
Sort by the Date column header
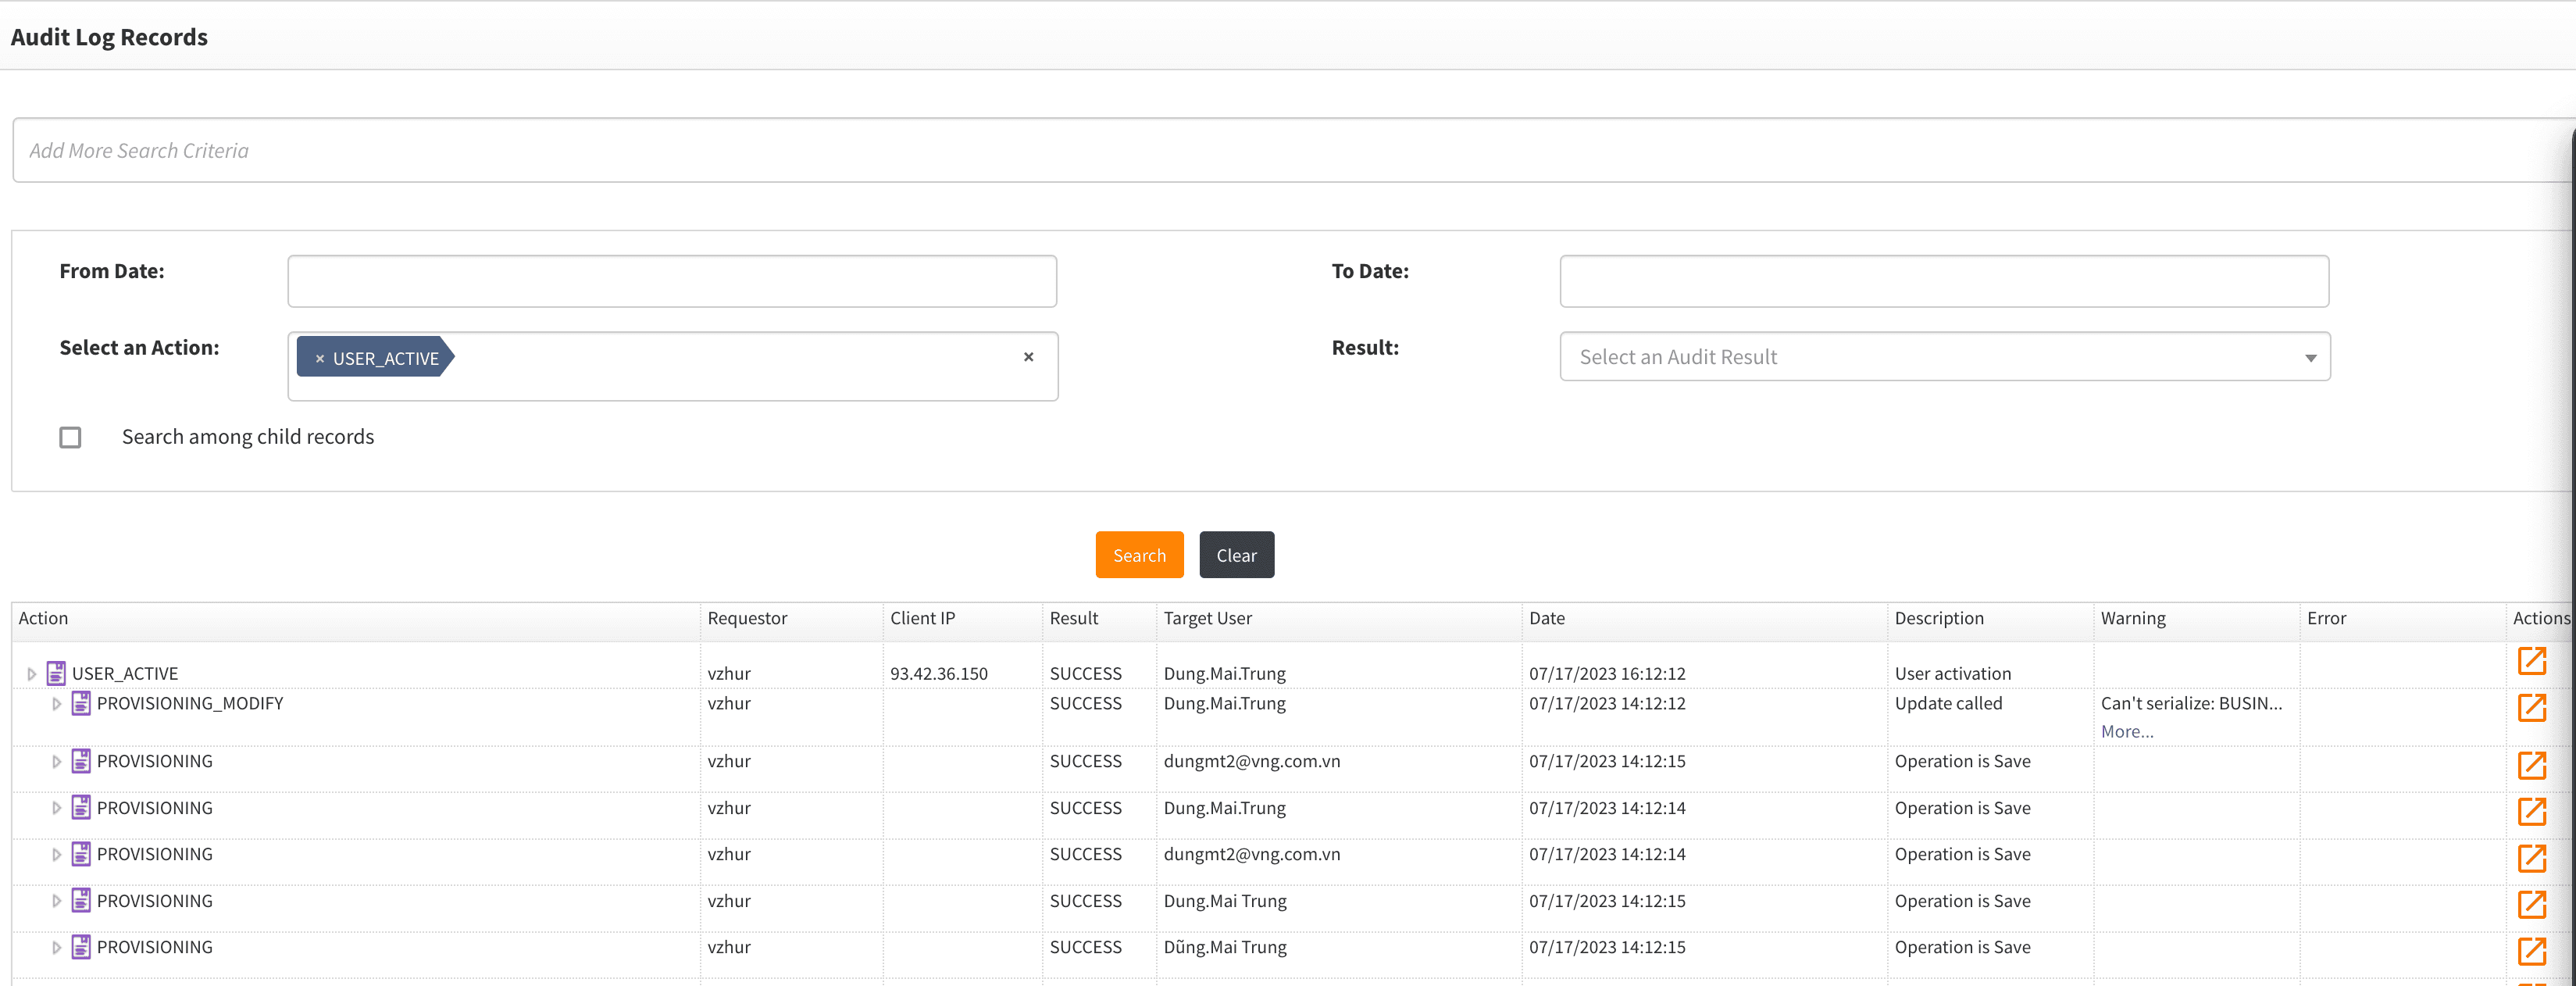[1546, 618]
